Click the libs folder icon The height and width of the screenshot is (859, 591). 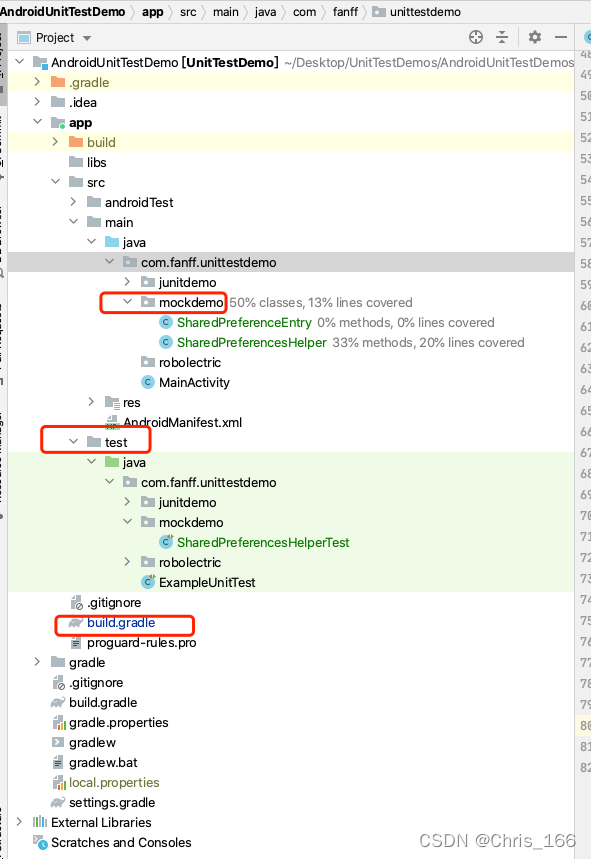(x=76, y=162)
